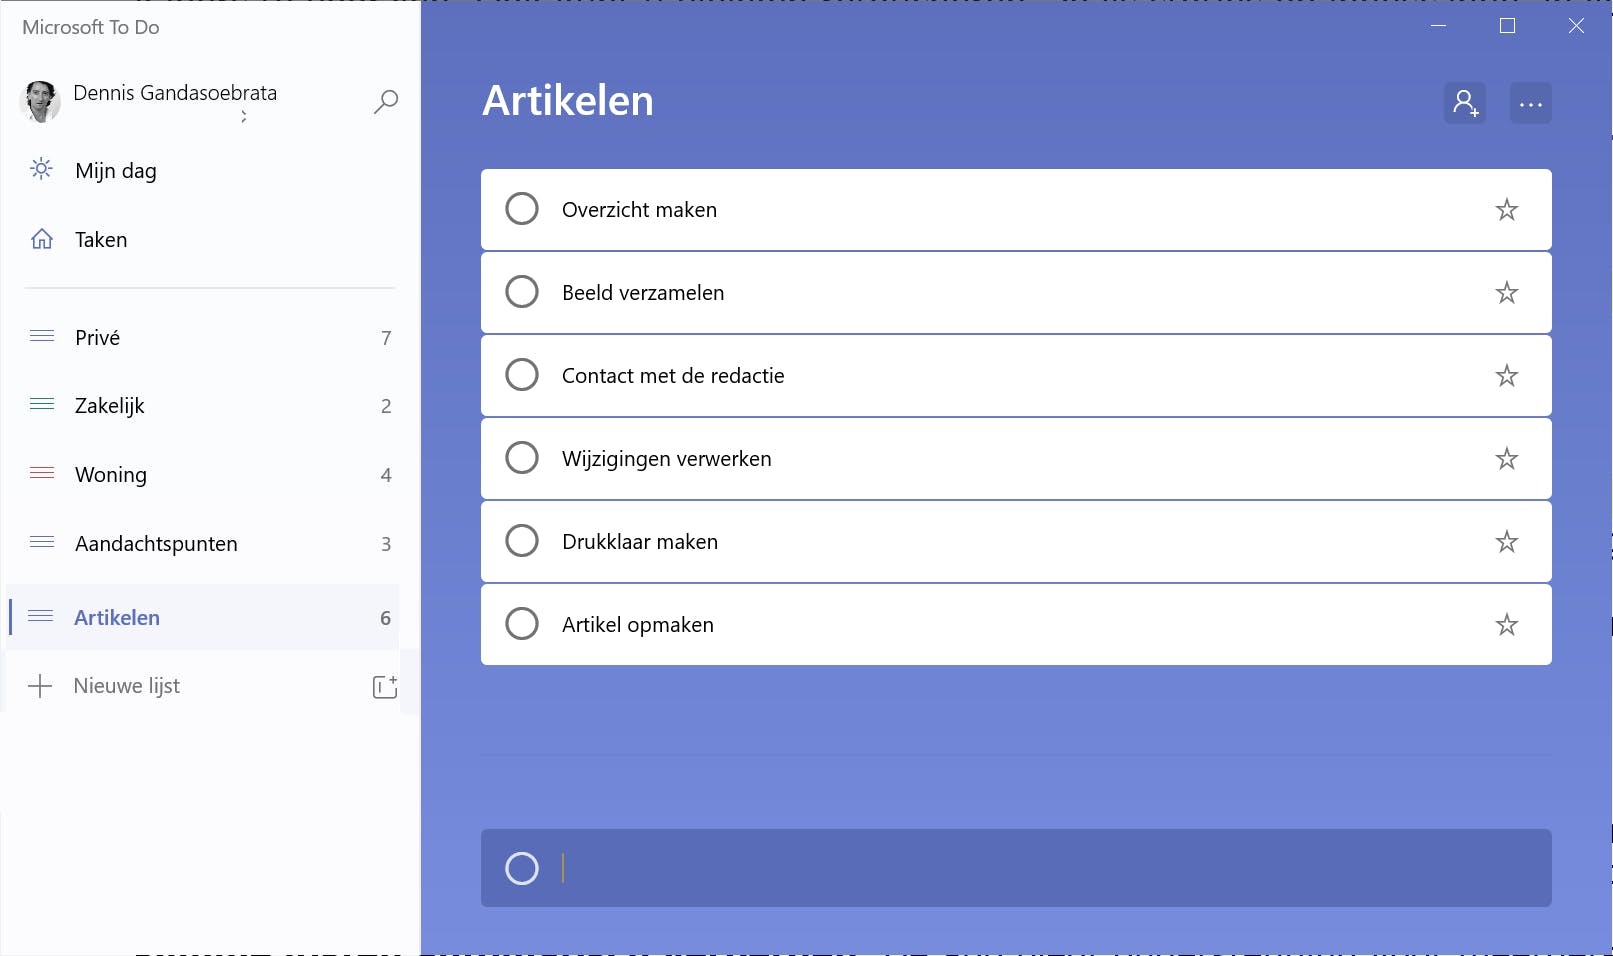Go to the 'Taken' list
Screen dimensions: 1613x956
101,240
